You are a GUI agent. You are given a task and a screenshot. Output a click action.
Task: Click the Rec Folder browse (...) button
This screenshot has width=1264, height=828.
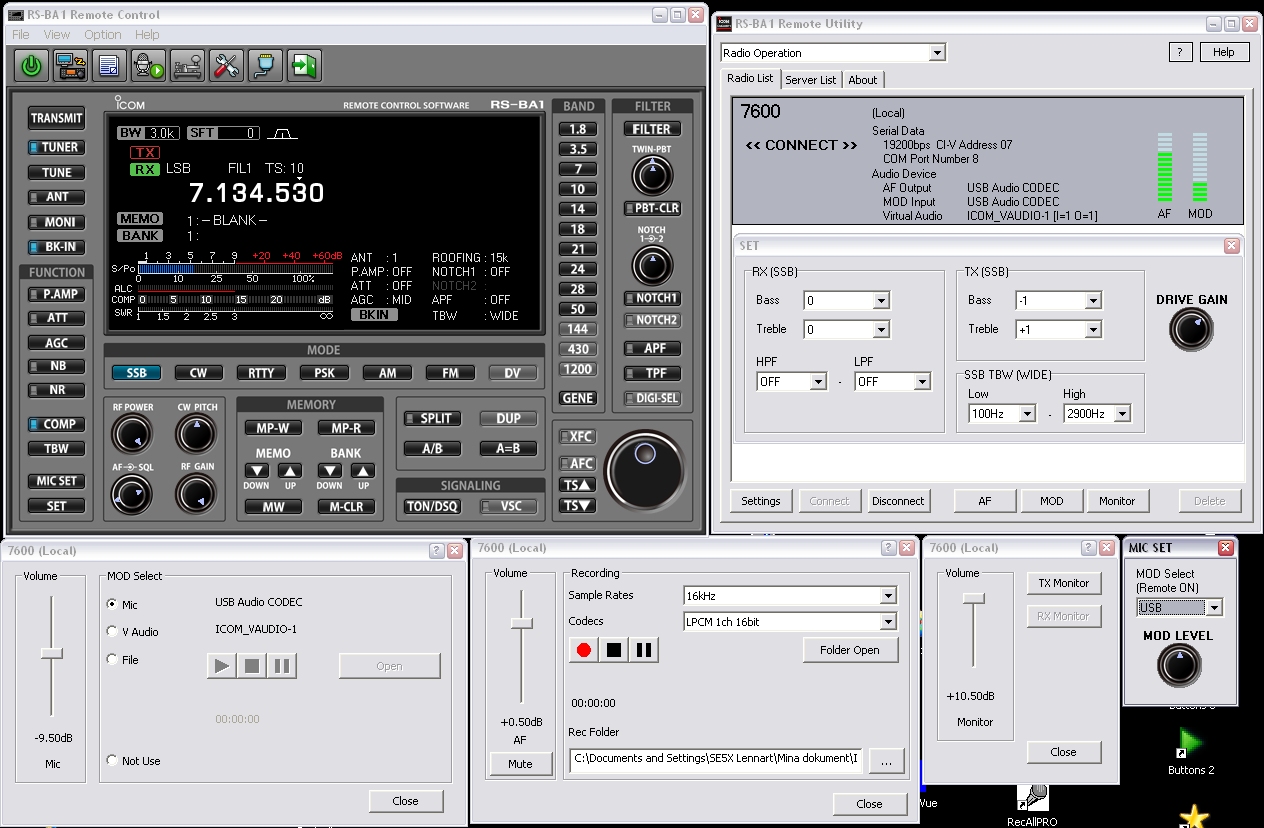pyautogui.click(x=885, y=760)
